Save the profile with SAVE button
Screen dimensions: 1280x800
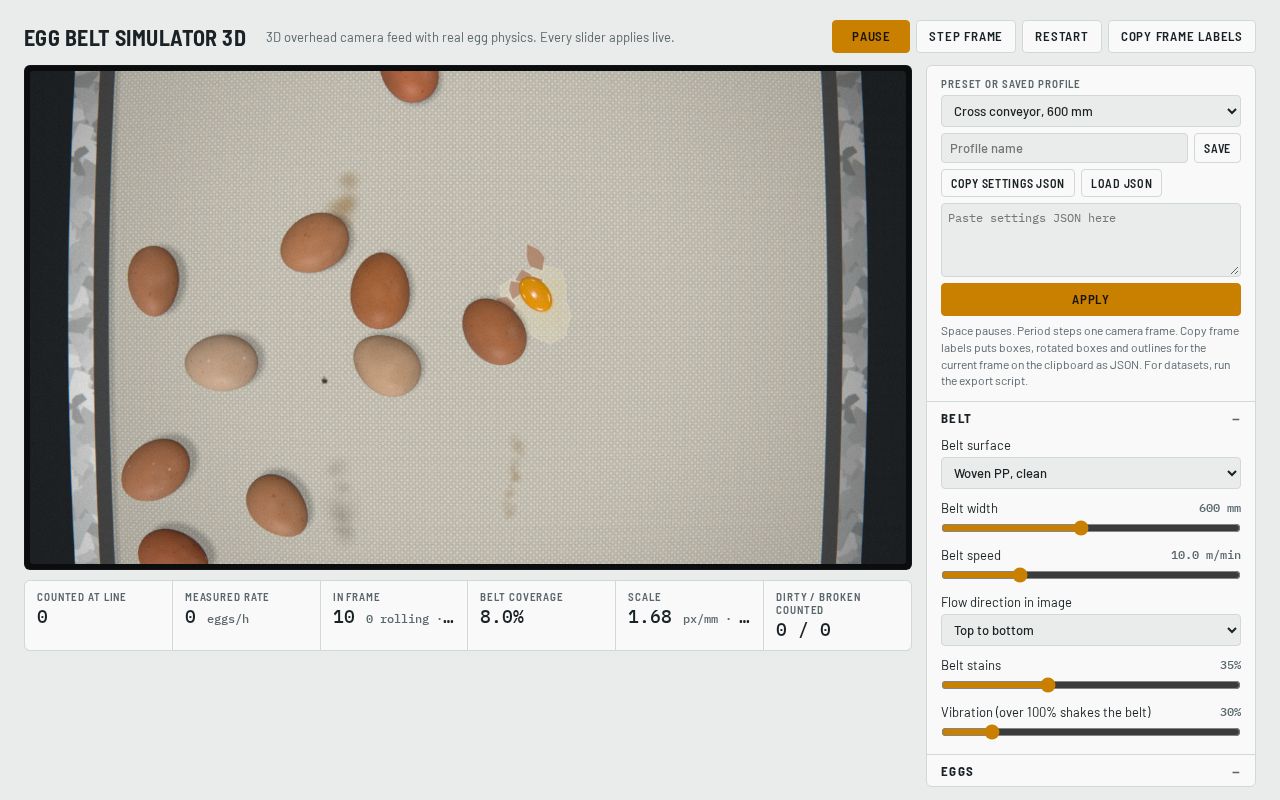click(1217, 148)
